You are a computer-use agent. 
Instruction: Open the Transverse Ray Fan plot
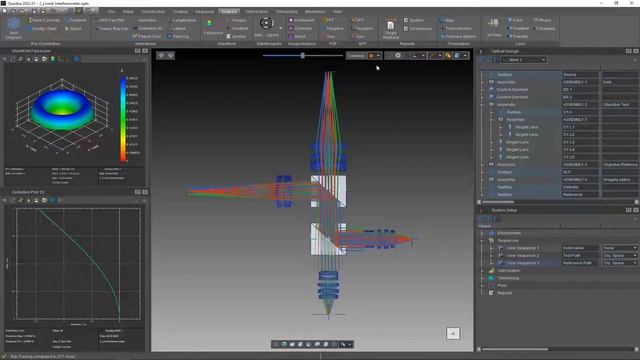pos(111,29)
